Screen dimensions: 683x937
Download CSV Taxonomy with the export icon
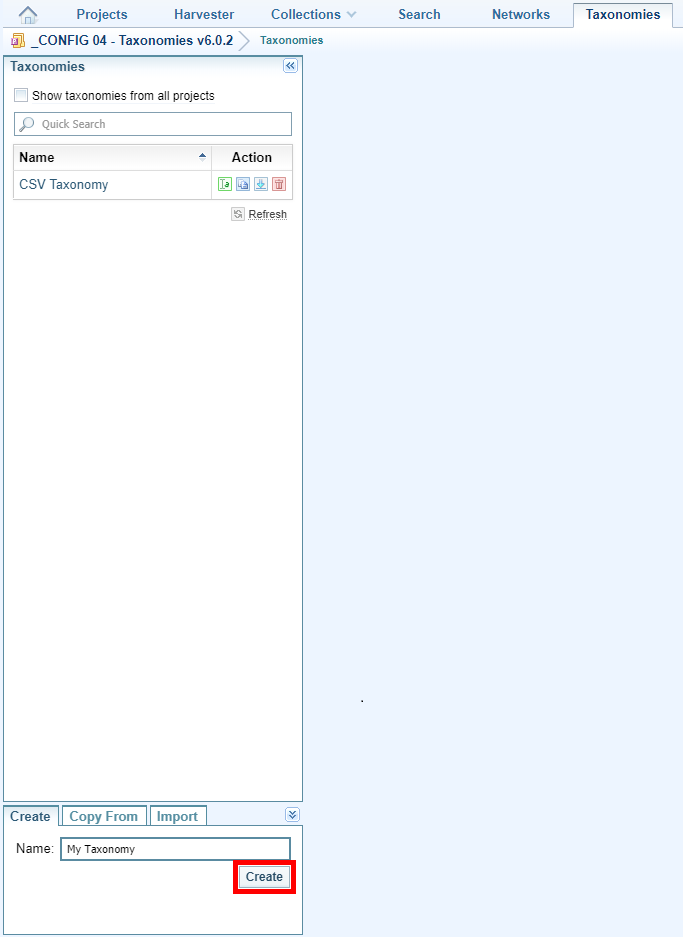click(260, 184)
